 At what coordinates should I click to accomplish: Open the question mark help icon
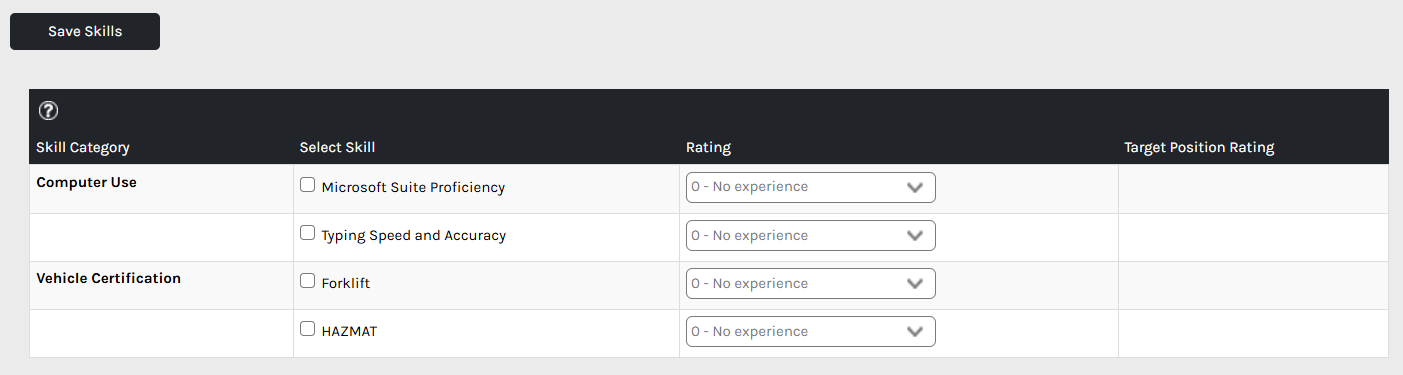[48, 111]
